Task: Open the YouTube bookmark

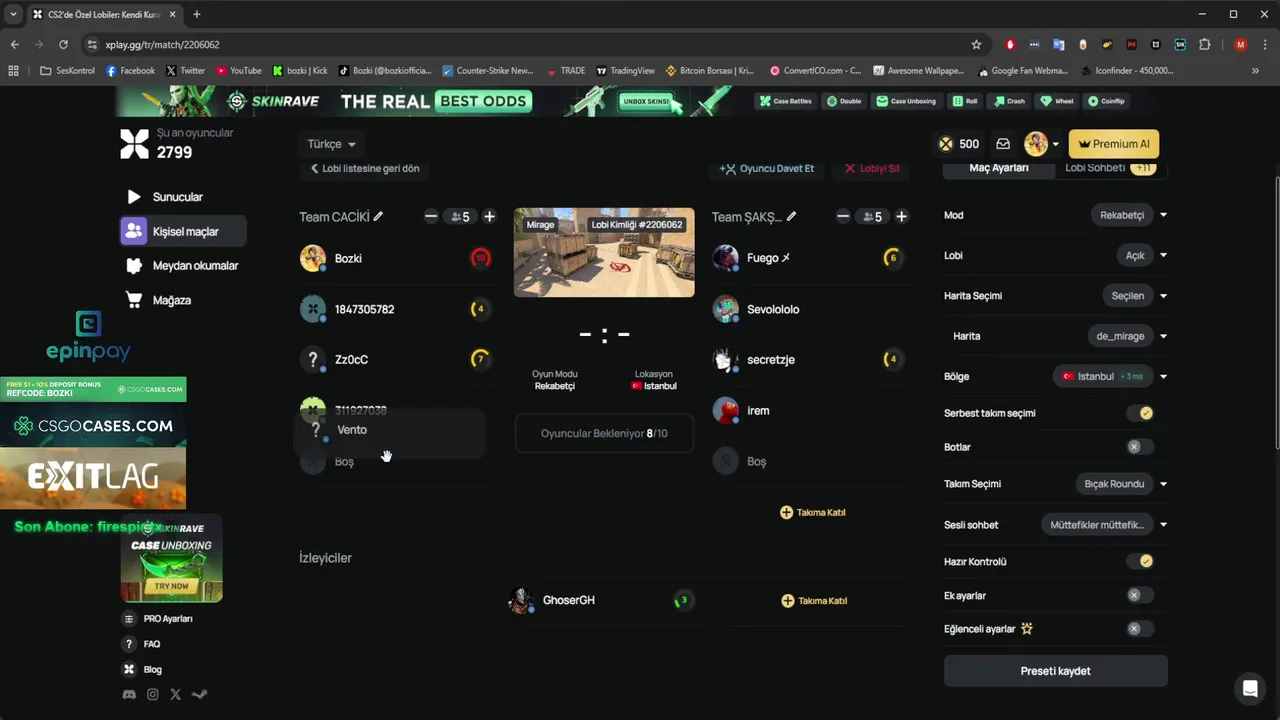Action: click(x=239, y=71)
